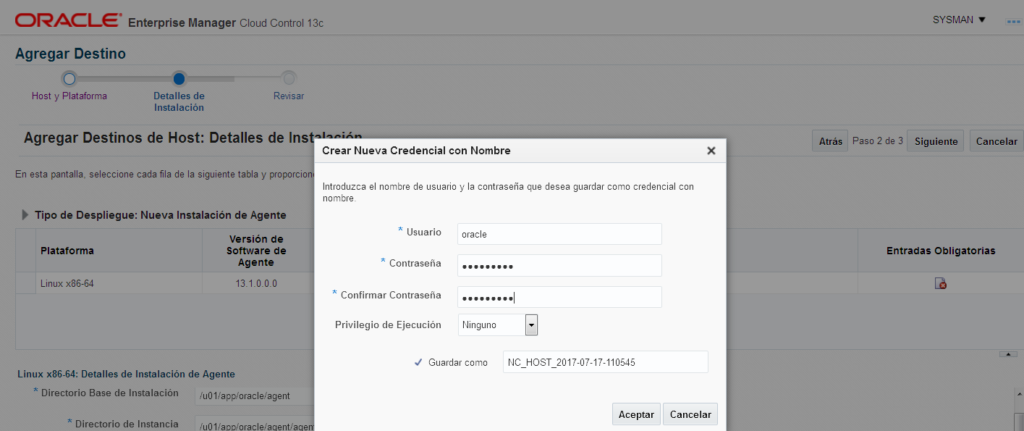Image resolution: width=1024 pixels, height=431 pixels.
Task: Click the Usuario input field
Action: click(559, 234)
